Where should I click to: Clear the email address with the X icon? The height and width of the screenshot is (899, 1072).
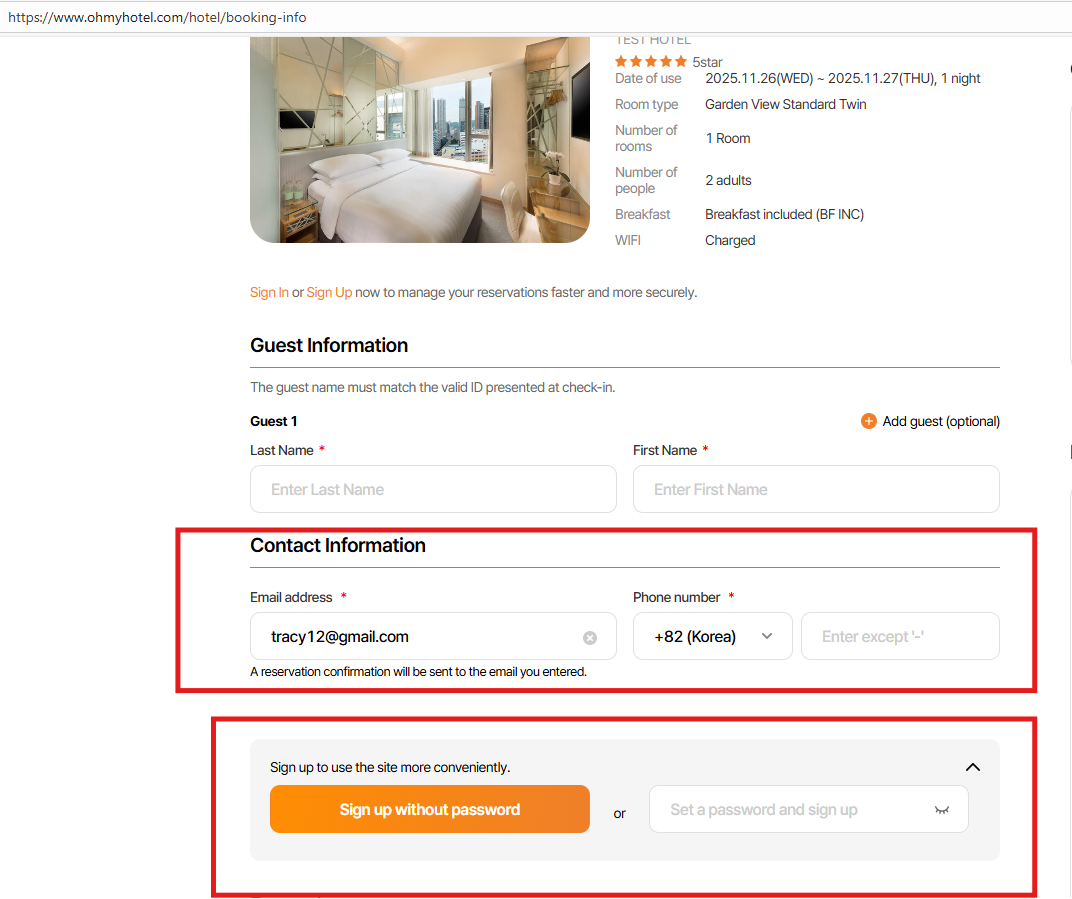point(590,638)
